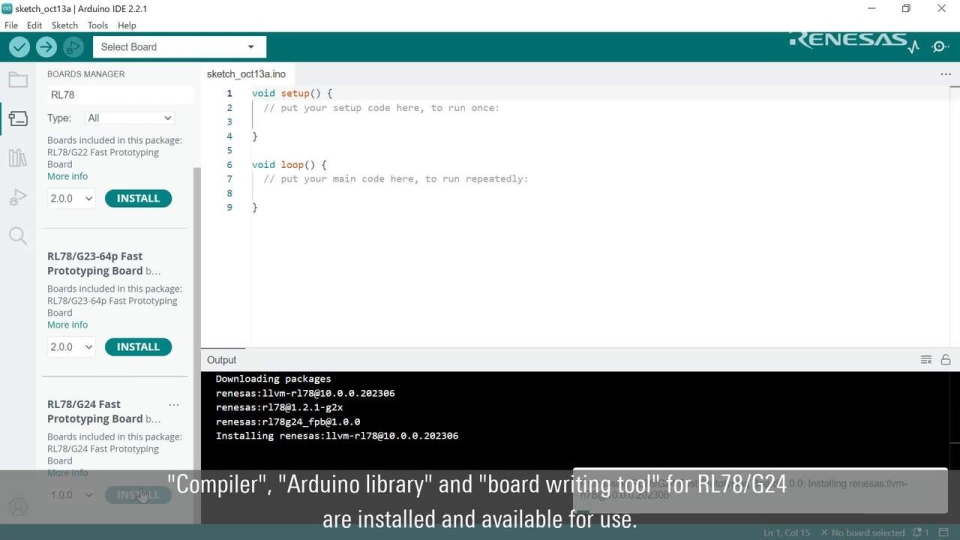Open the RL78/G23-64p version 2.0.0 dropdown
Screen dimensions: 960x540
71,347
